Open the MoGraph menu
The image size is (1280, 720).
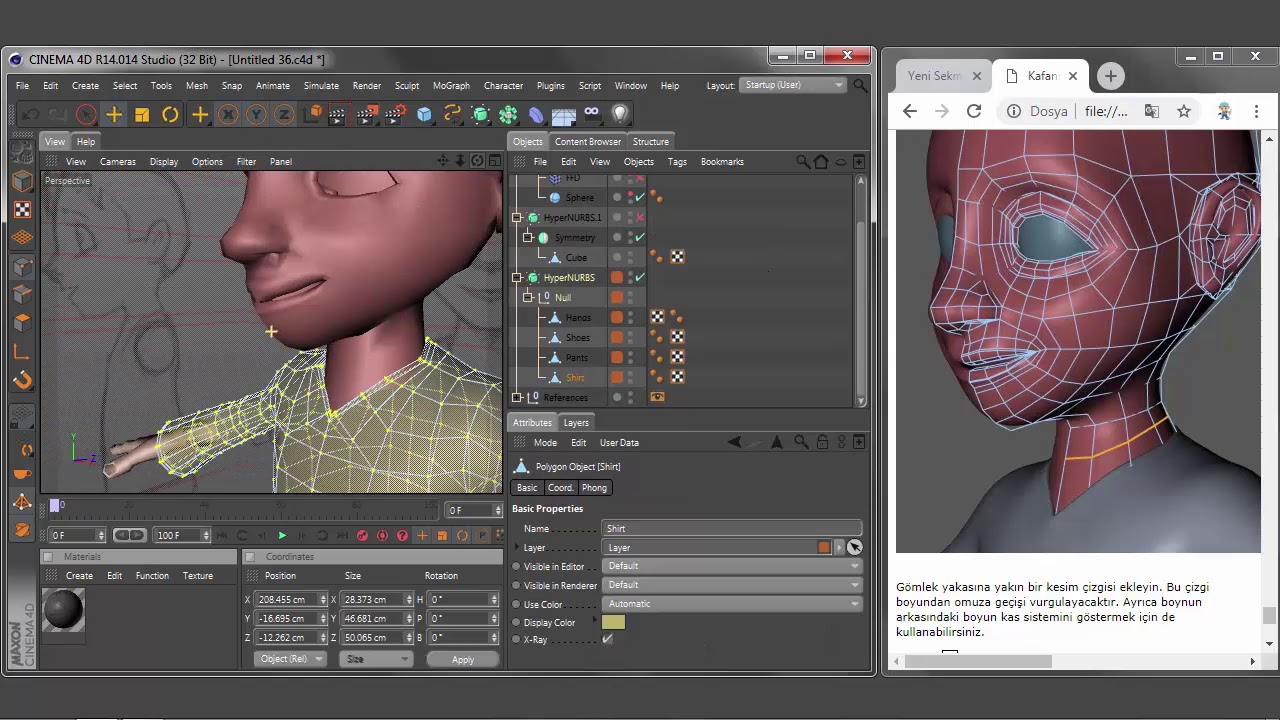coord(451,86)
